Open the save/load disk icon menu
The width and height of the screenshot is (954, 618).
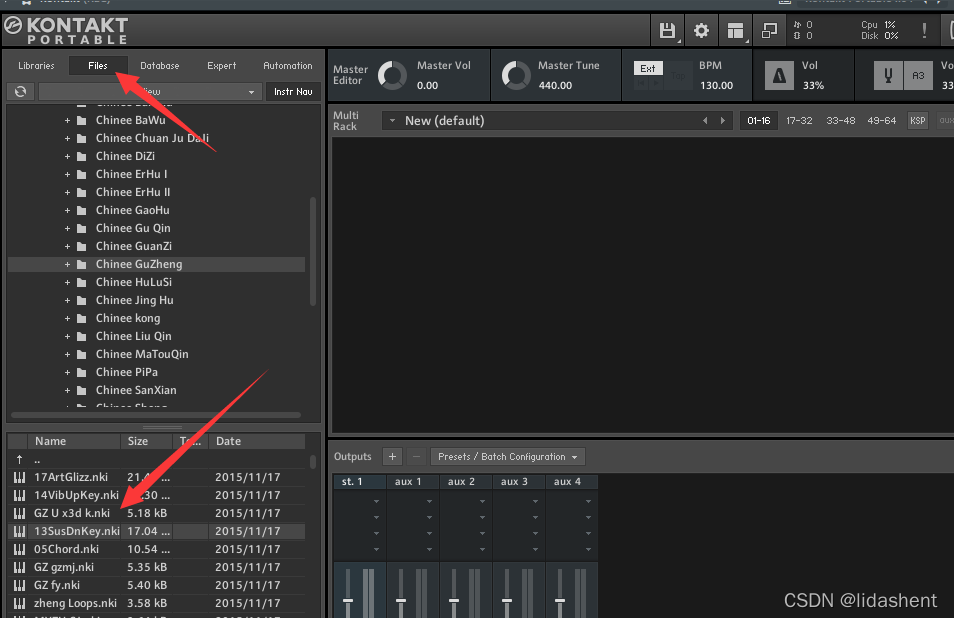pos(667,30)
